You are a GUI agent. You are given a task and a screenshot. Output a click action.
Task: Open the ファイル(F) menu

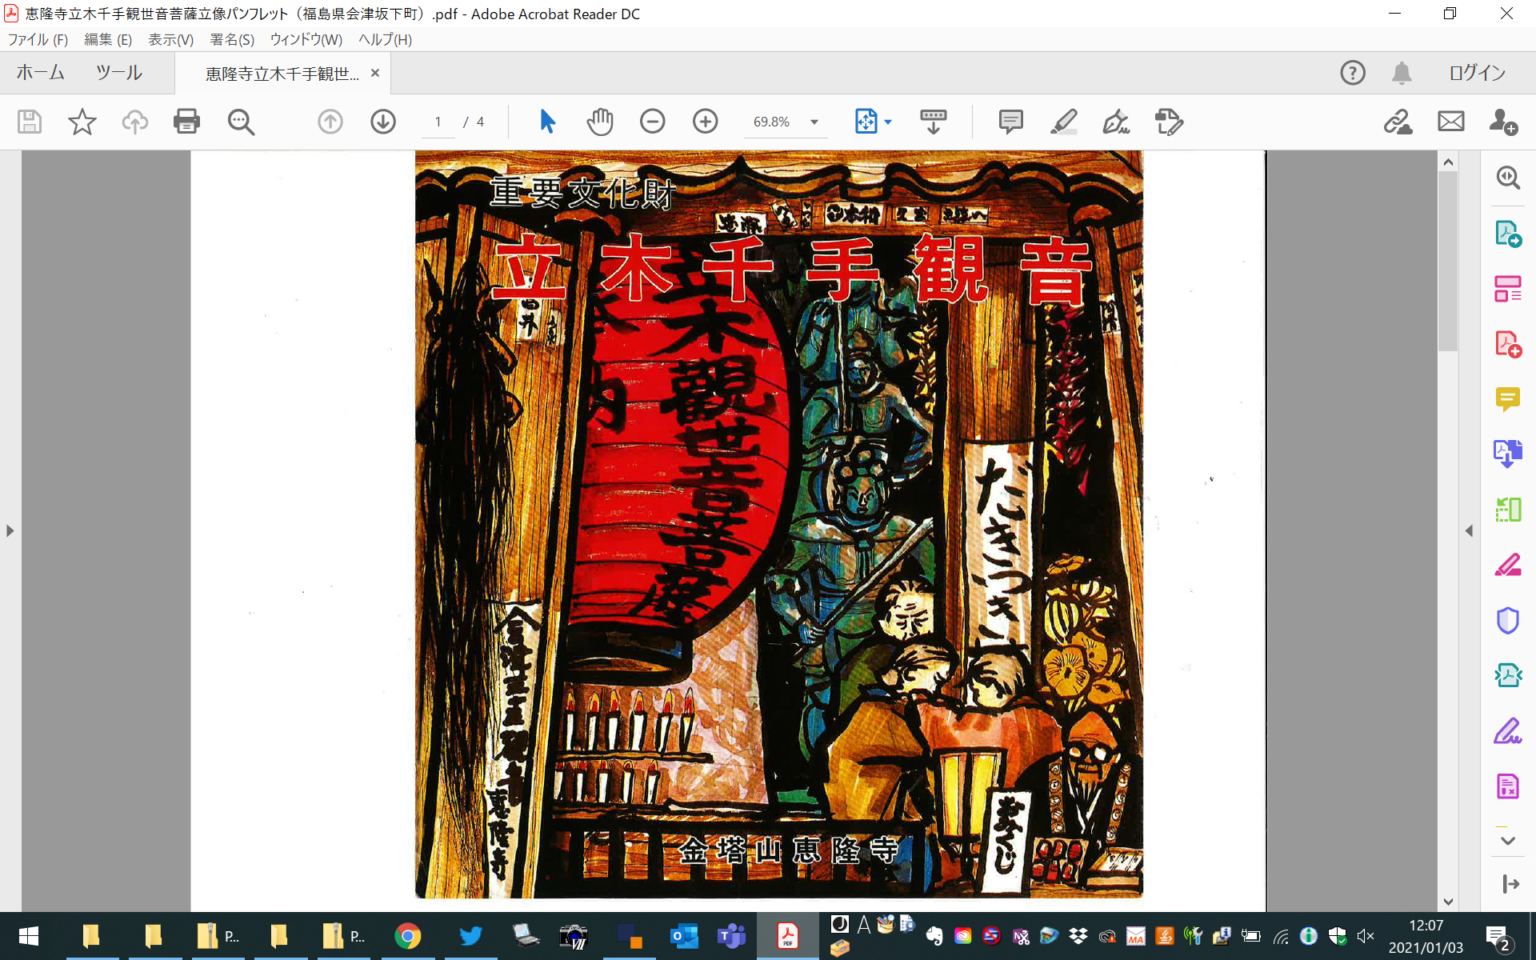[x=38, y=40]
